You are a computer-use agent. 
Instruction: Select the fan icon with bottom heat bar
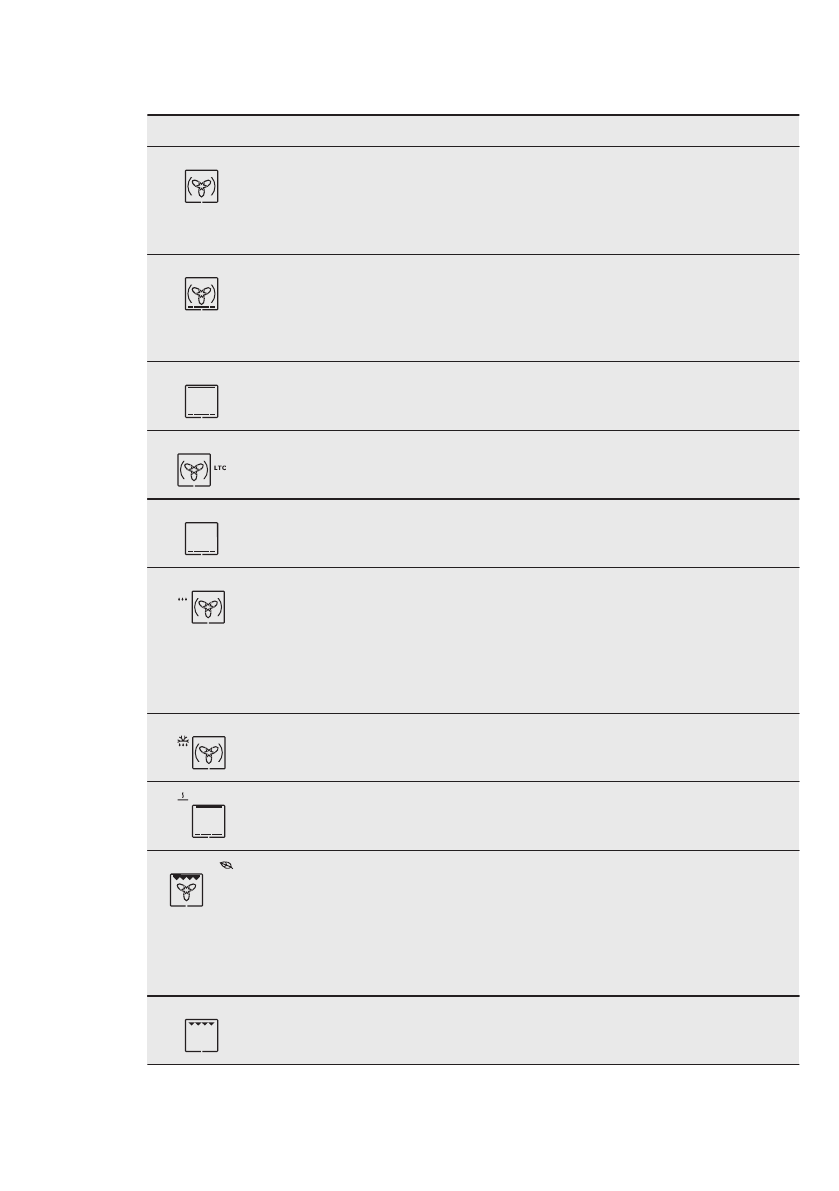(x=202, y=295)
